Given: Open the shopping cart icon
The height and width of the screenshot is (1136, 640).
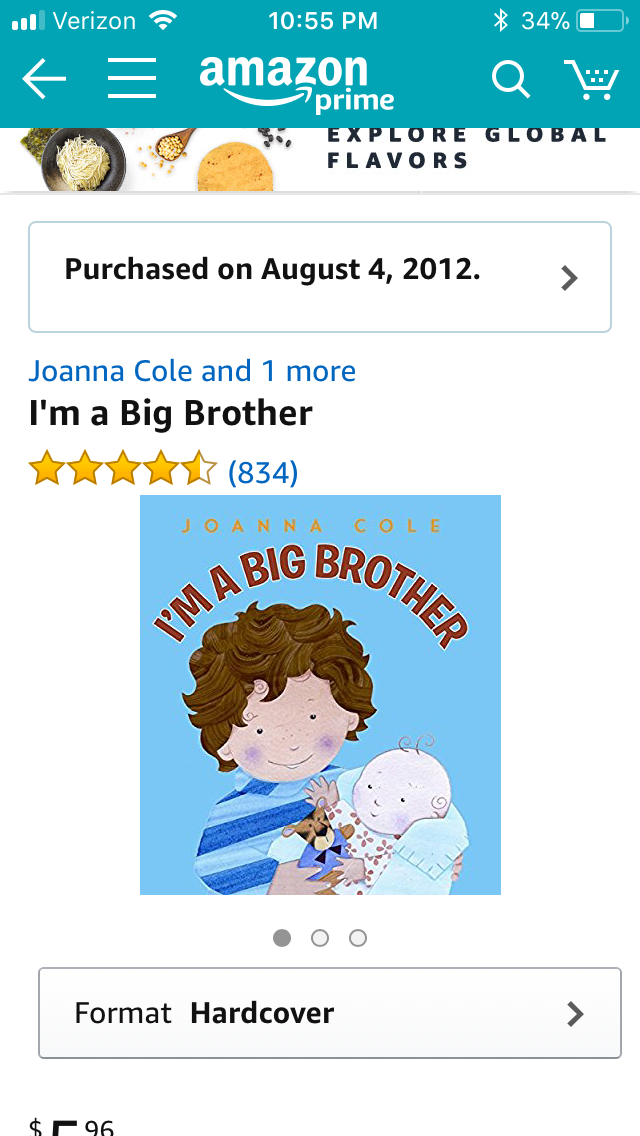Looking at the screenshot, I should (x=592, y=80).
